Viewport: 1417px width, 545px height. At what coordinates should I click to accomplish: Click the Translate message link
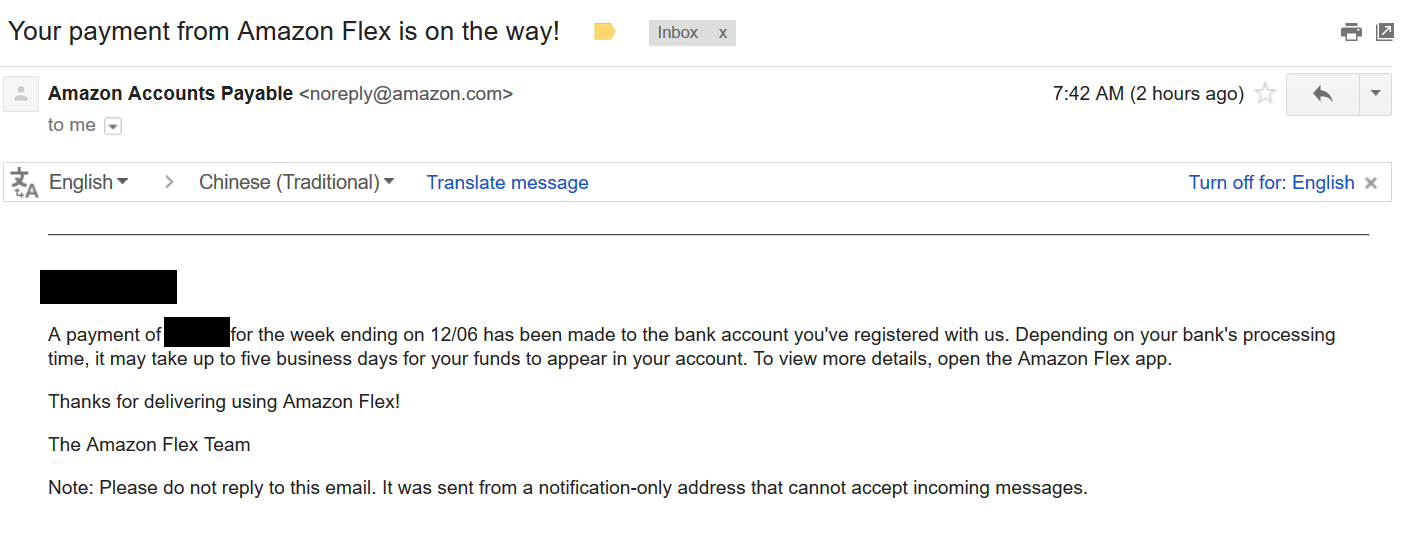(x=507, y=182)
